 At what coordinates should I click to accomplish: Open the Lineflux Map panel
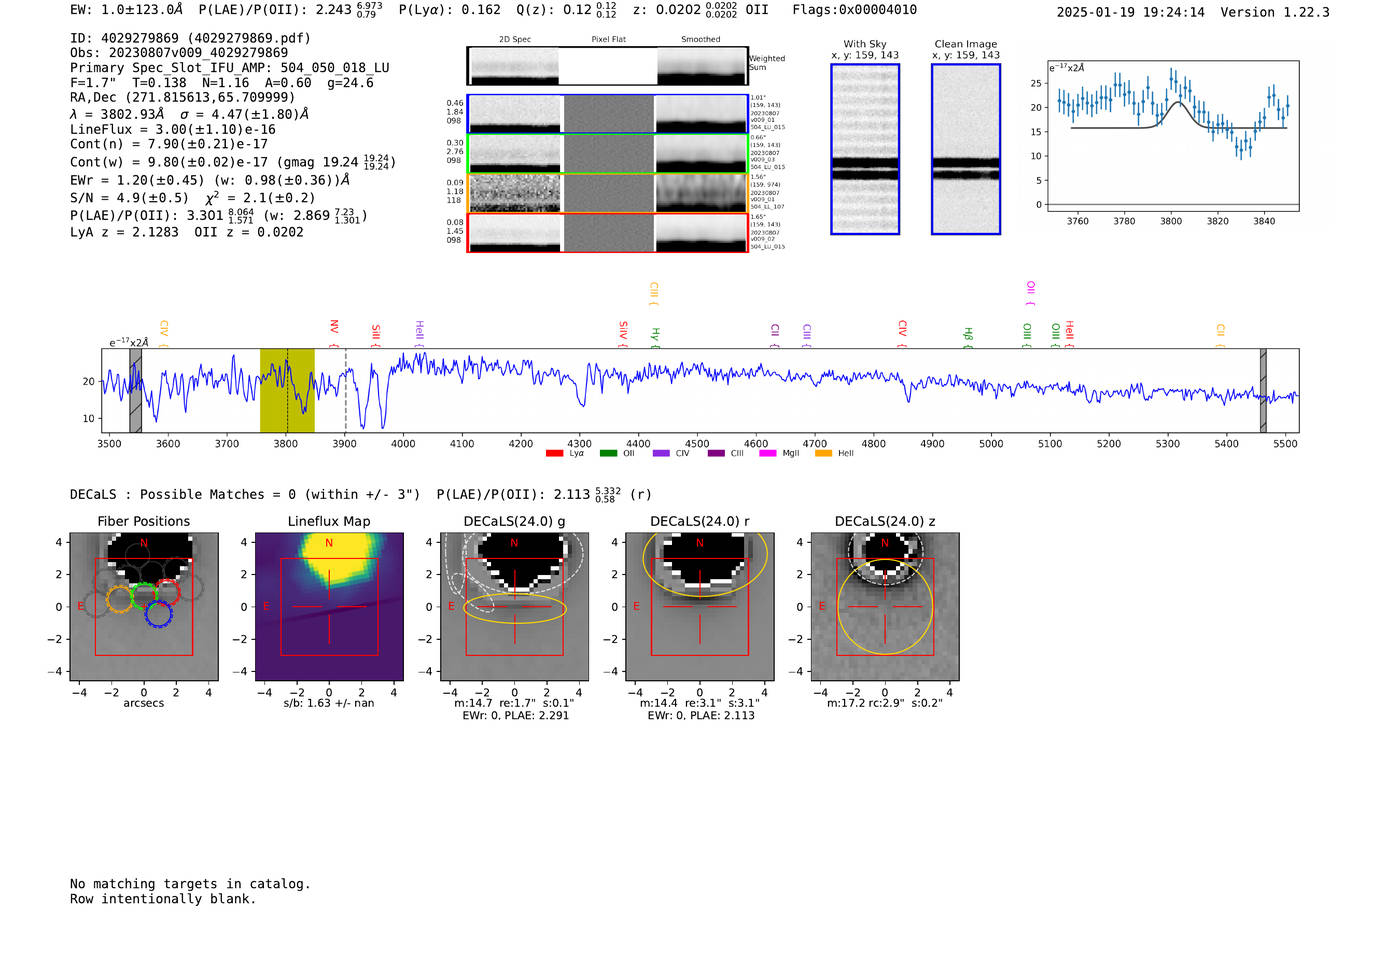pos(329,606)
